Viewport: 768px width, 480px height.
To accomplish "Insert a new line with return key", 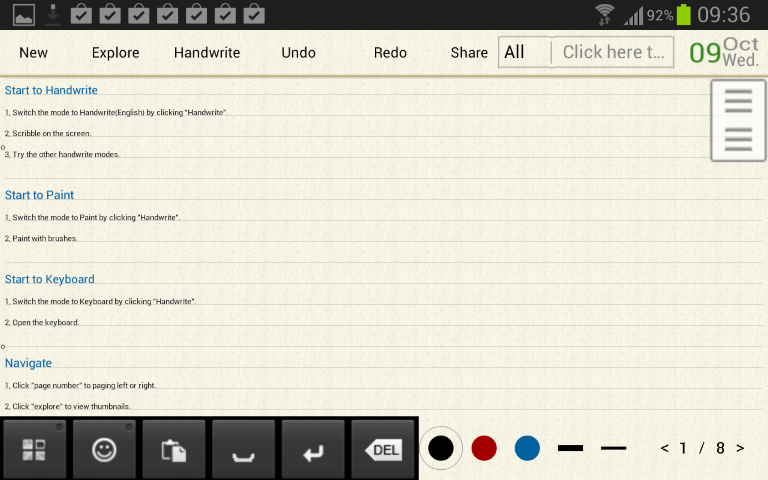I will (x=312, y=449).
